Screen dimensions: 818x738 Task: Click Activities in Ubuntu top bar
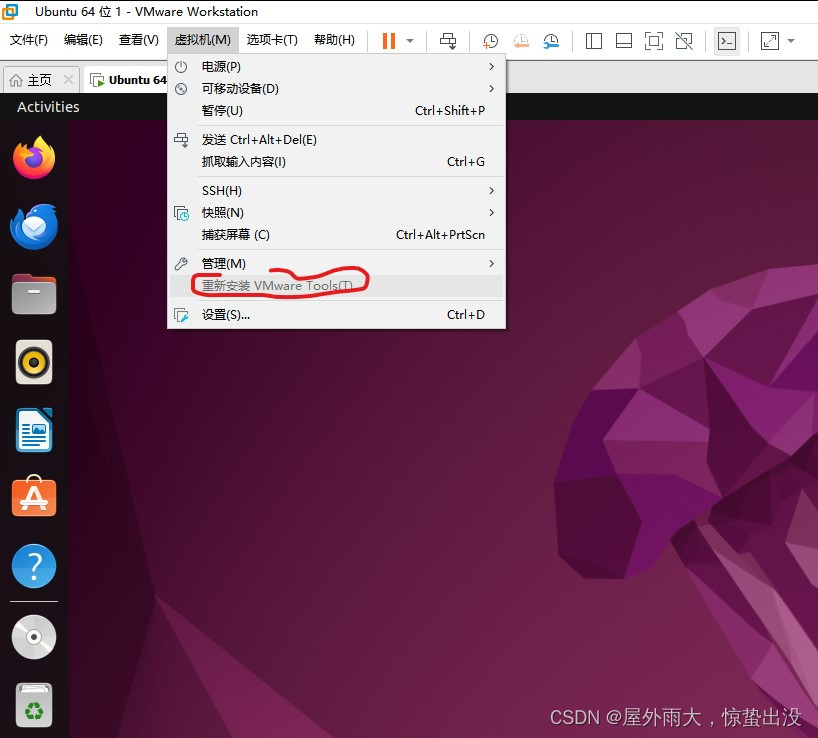point(48,107)
